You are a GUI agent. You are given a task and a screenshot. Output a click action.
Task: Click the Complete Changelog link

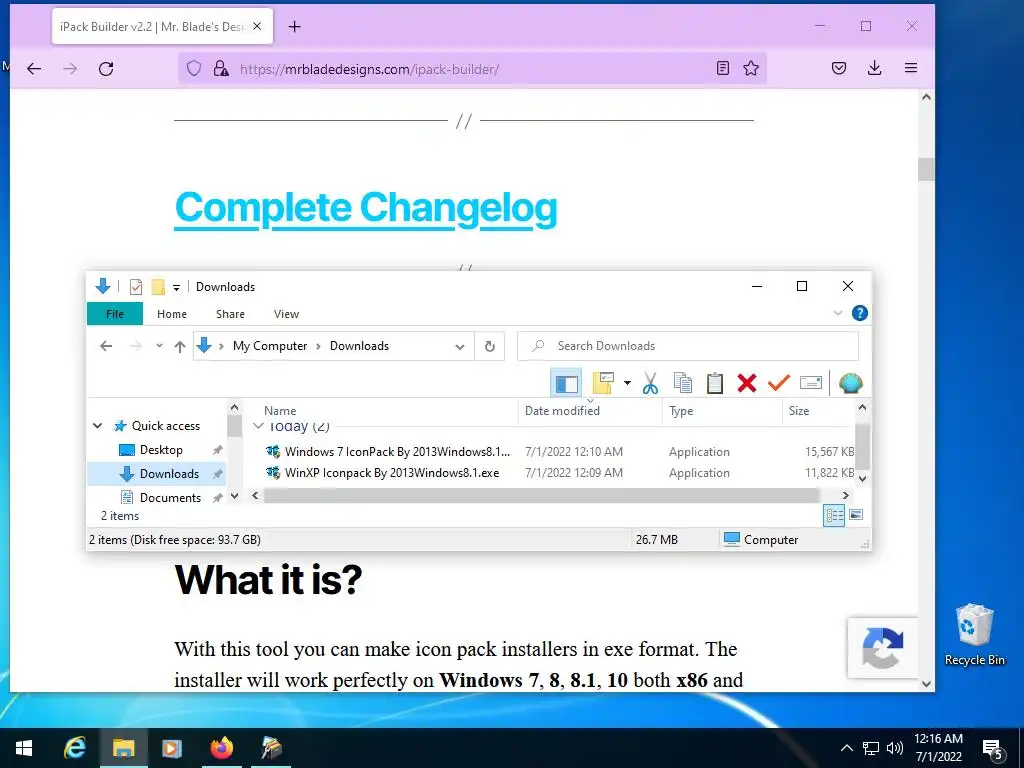coord(366,208)
